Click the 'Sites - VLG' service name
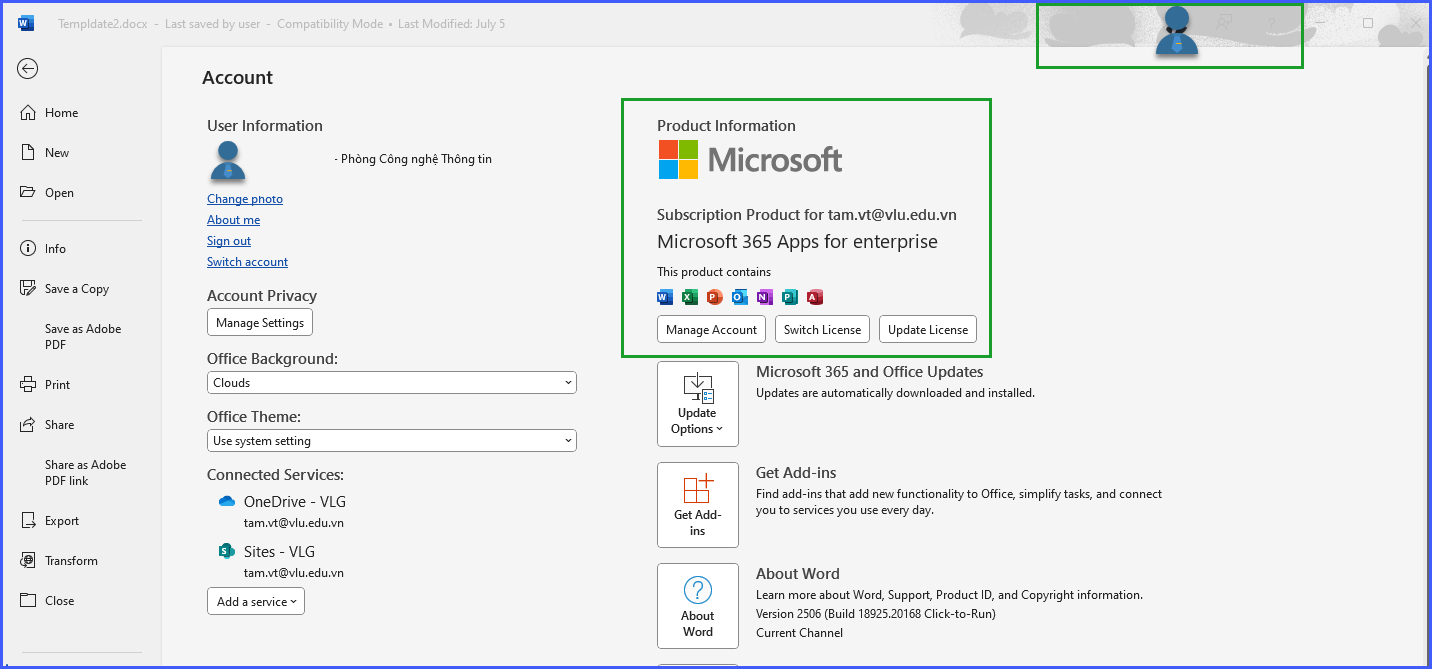This screenshot has width=1432, height=669. (x=279, y=552)
